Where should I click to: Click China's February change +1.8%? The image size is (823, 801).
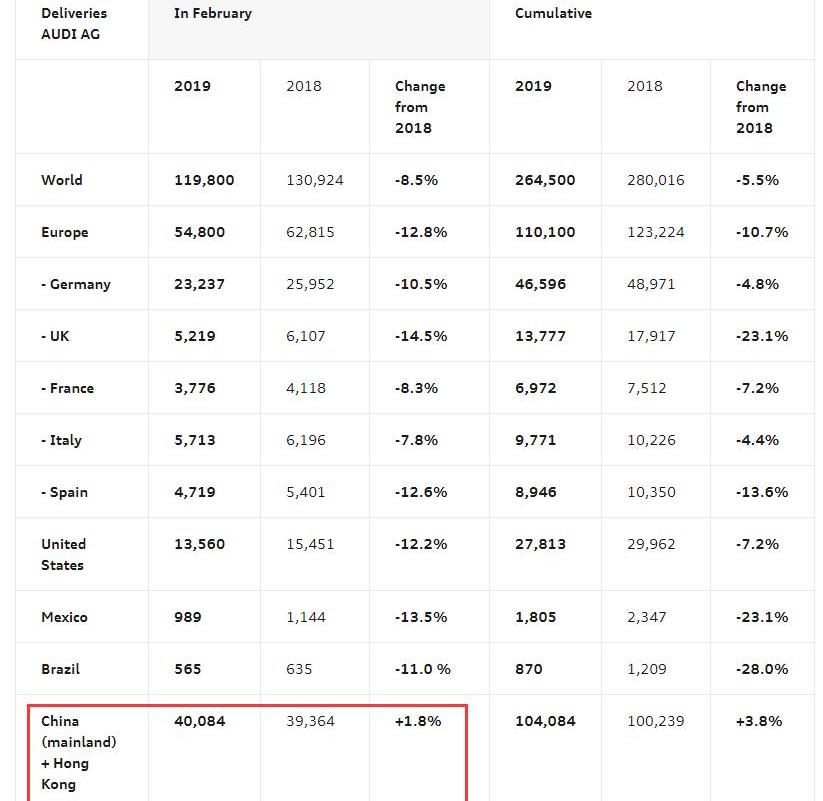tap(418, 722)
